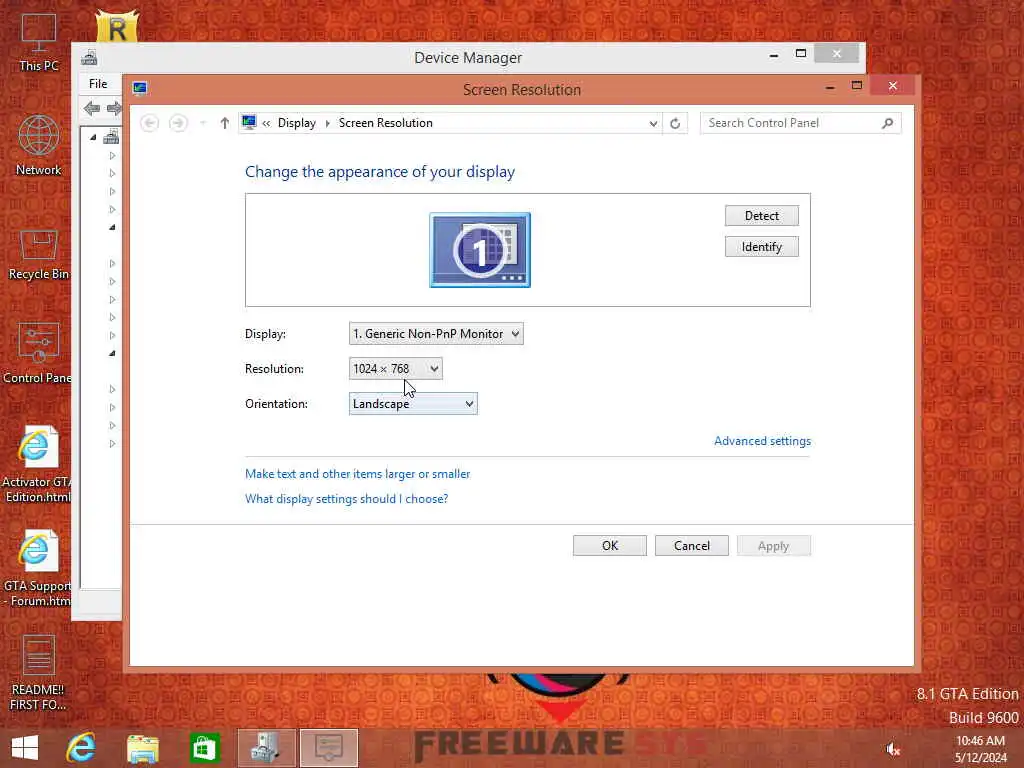
Task: Click Cancel in Screen Resolution
Action: 692,546
